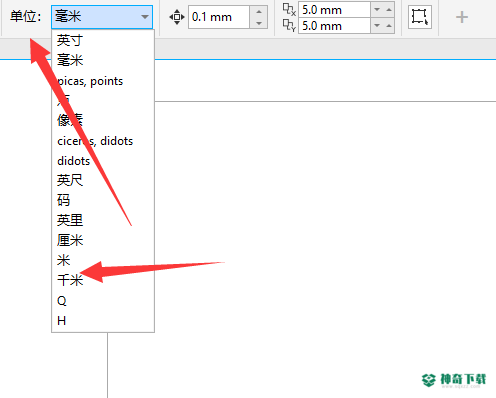This screenshot has height=398, width=496.
Task: Decrease nudge distance with down arrow
Action: click(x=259, y=23)
